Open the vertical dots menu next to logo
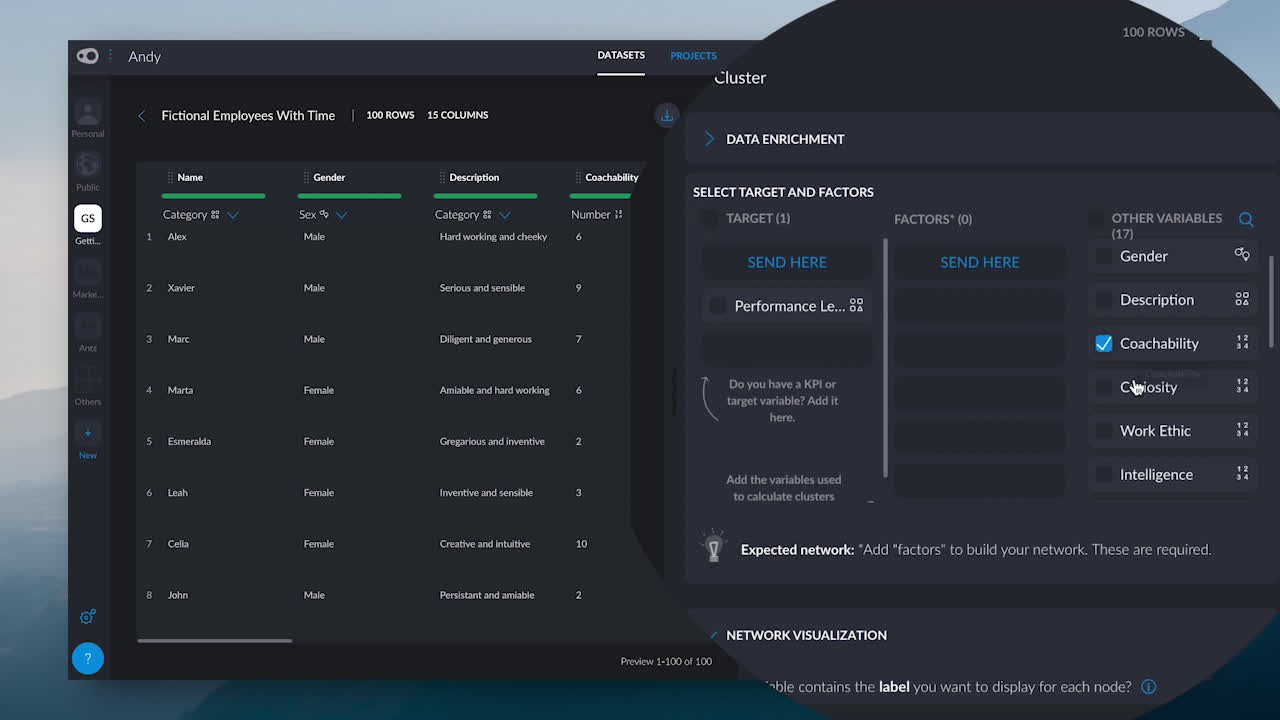Image resolution: width=1280 pixels, height=720 pixels. [110, 56]
